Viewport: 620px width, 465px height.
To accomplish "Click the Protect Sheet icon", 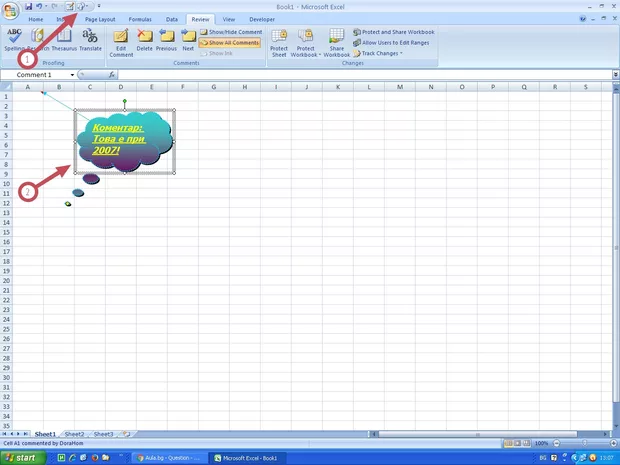I will coord(279,41).
